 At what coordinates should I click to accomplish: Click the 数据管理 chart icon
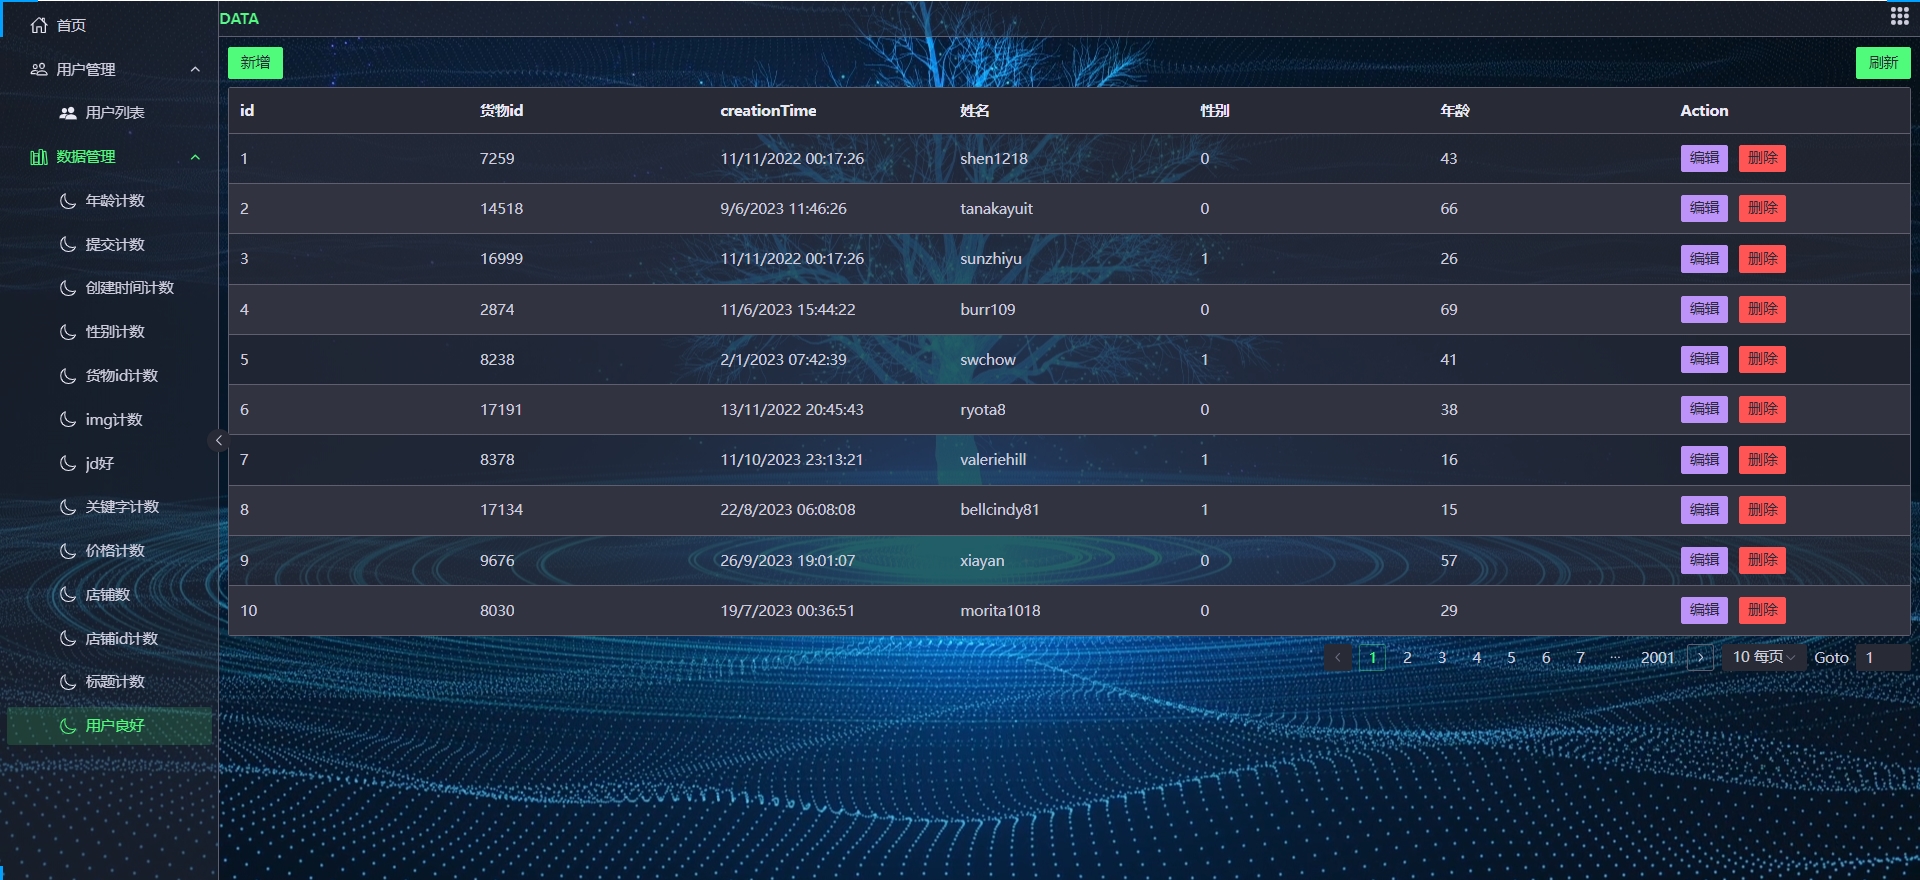pos(39,157)
